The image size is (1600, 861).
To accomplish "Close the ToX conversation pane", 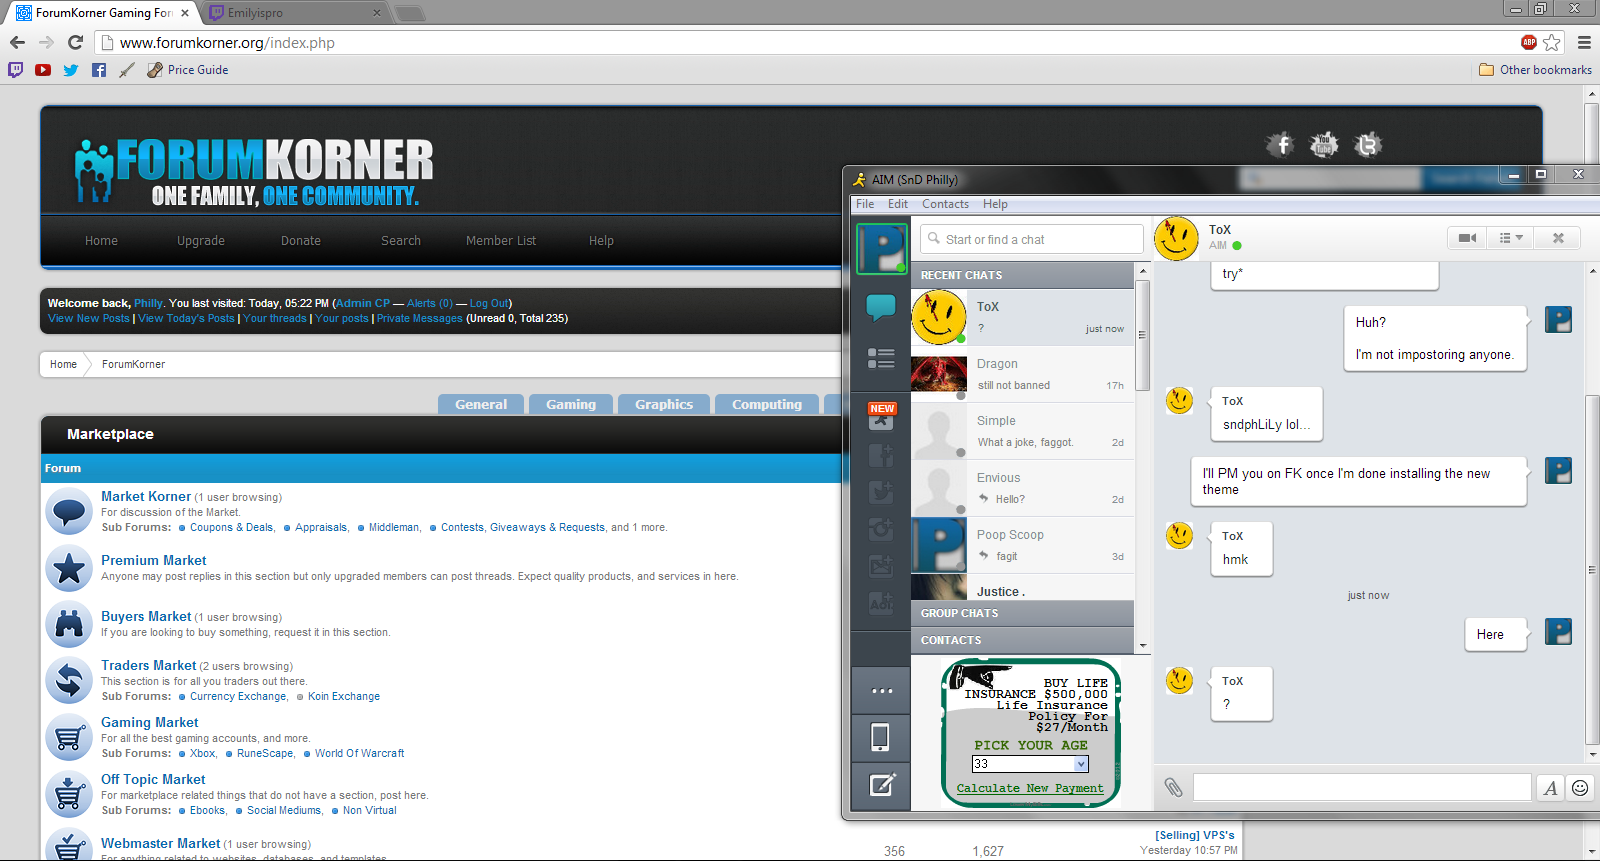I will point(1558,238).
